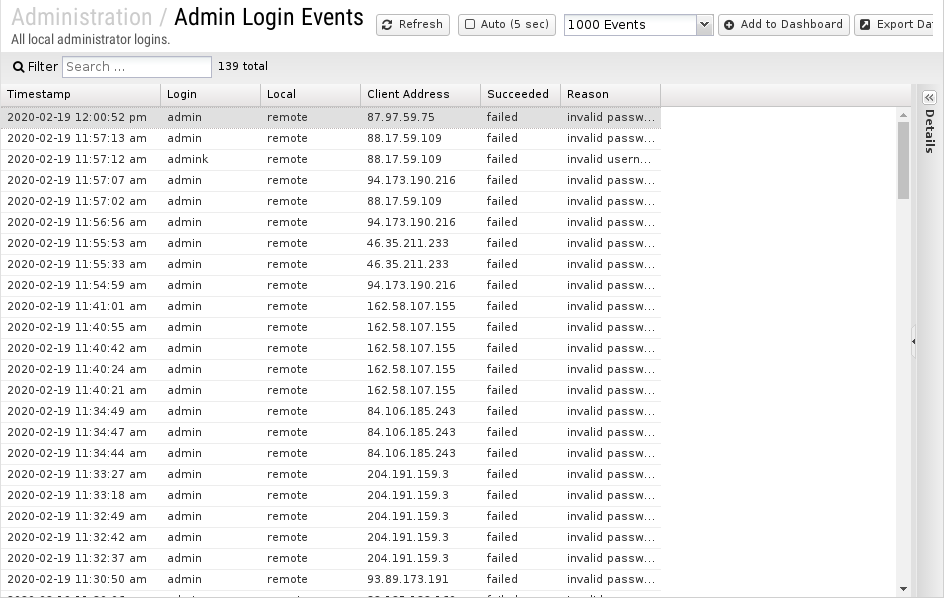
Task: Select row with timestamp 11:57:13 am
Action: 331,139
